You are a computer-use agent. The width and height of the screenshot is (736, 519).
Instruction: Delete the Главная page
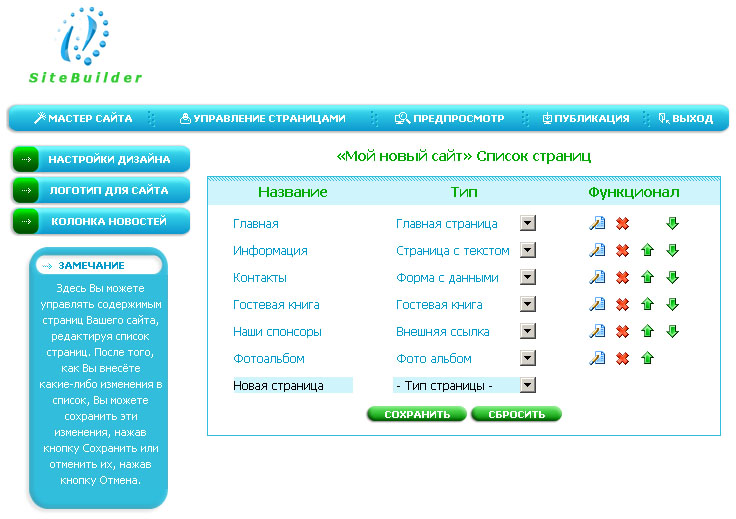click(622, 224)
